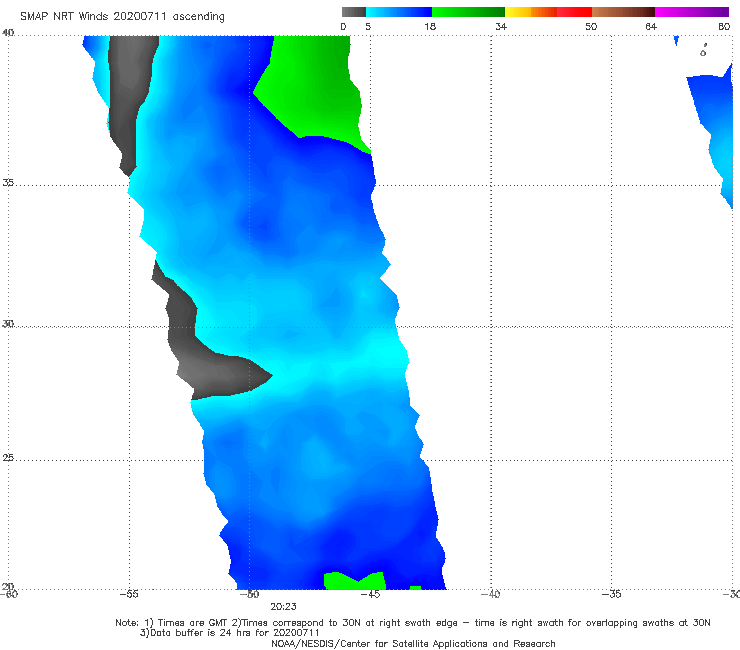Click the latitude axis label "40"

[x=8, y=33]
